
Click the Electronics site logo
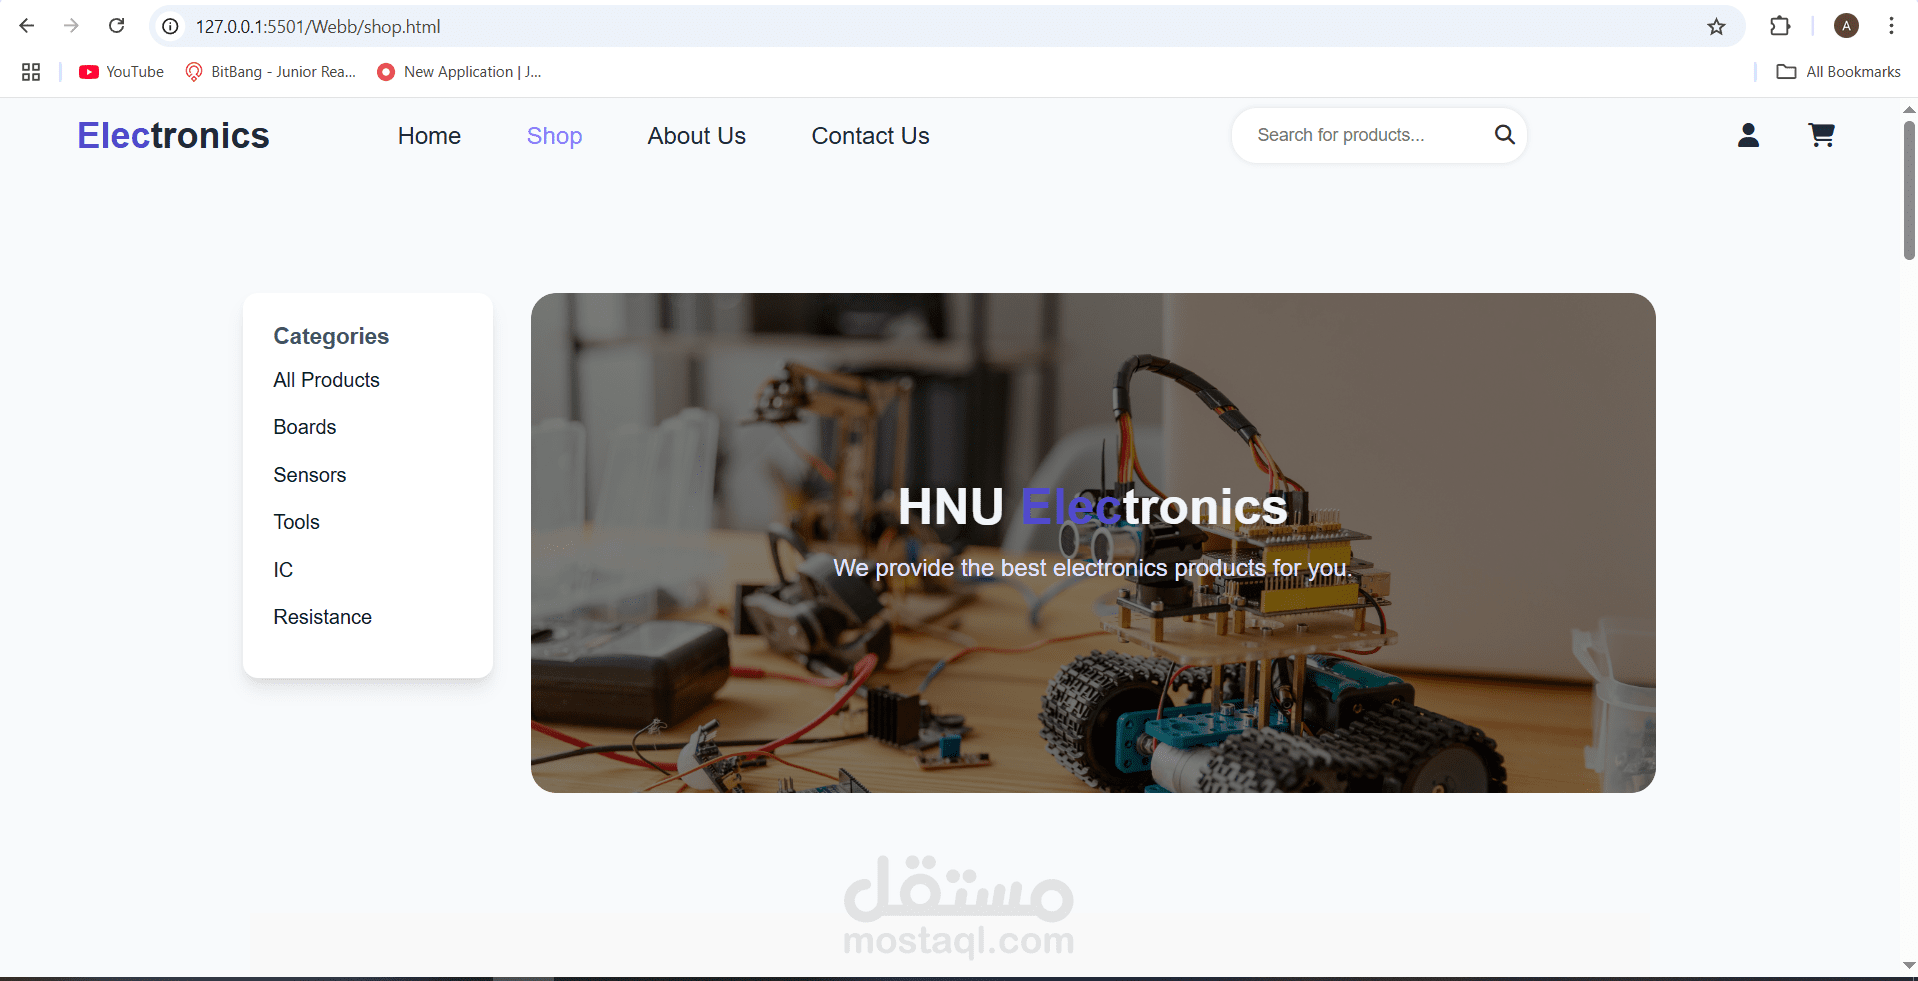173,135
